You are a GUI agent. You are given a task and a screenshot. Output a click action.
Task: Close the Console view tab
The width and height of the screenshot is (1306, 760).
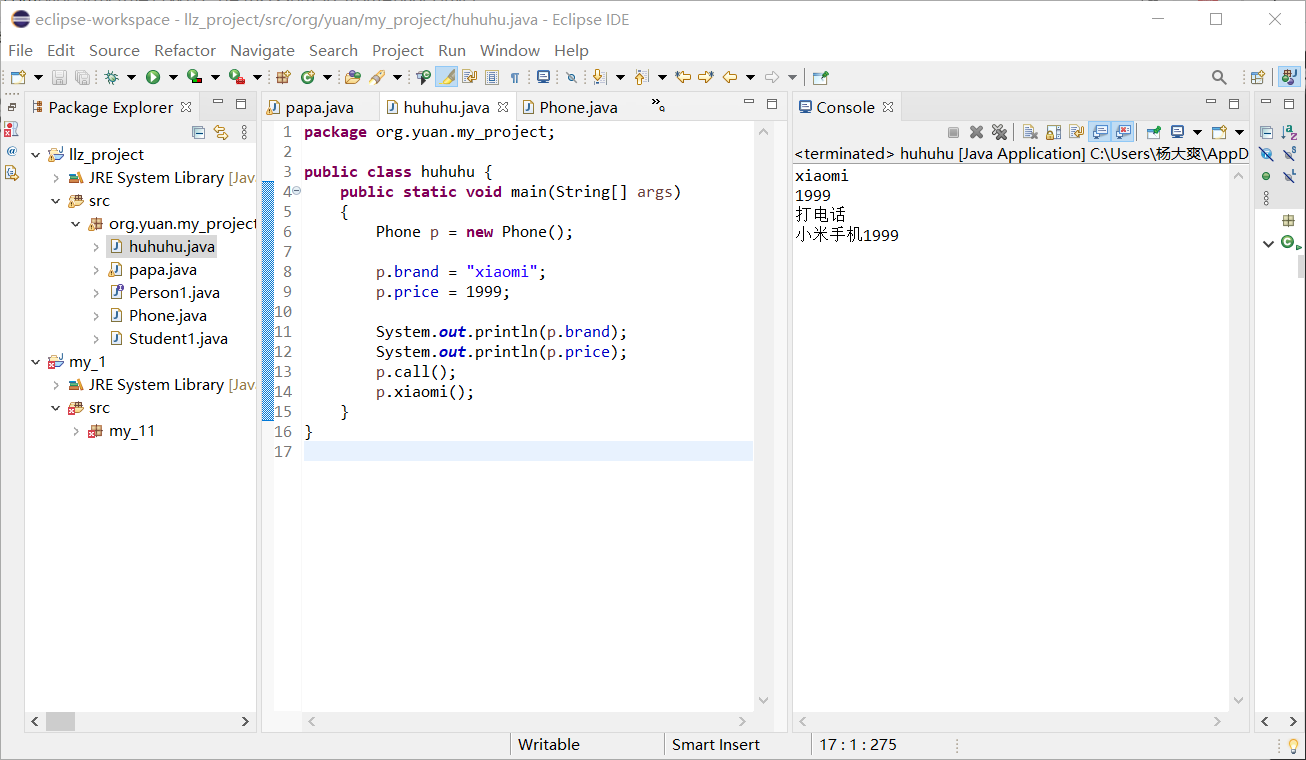[888, 107]
